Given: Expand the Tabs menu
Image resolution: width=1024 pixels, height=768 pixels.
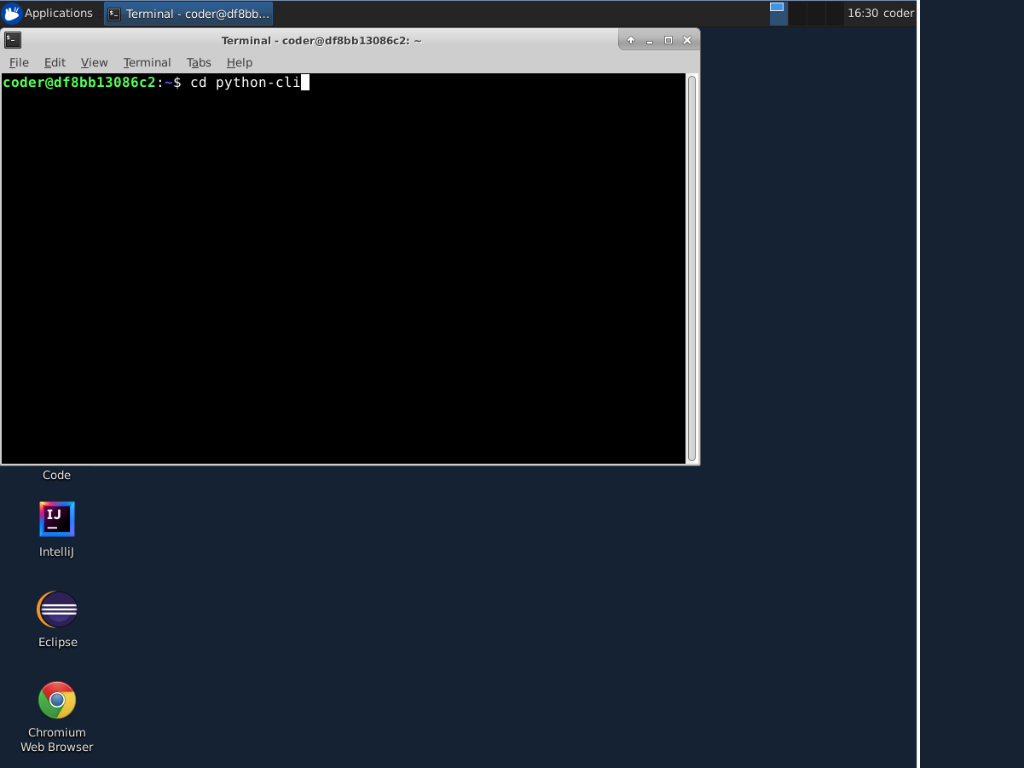Looking at the screenshot, I should (x=198, y=62).
